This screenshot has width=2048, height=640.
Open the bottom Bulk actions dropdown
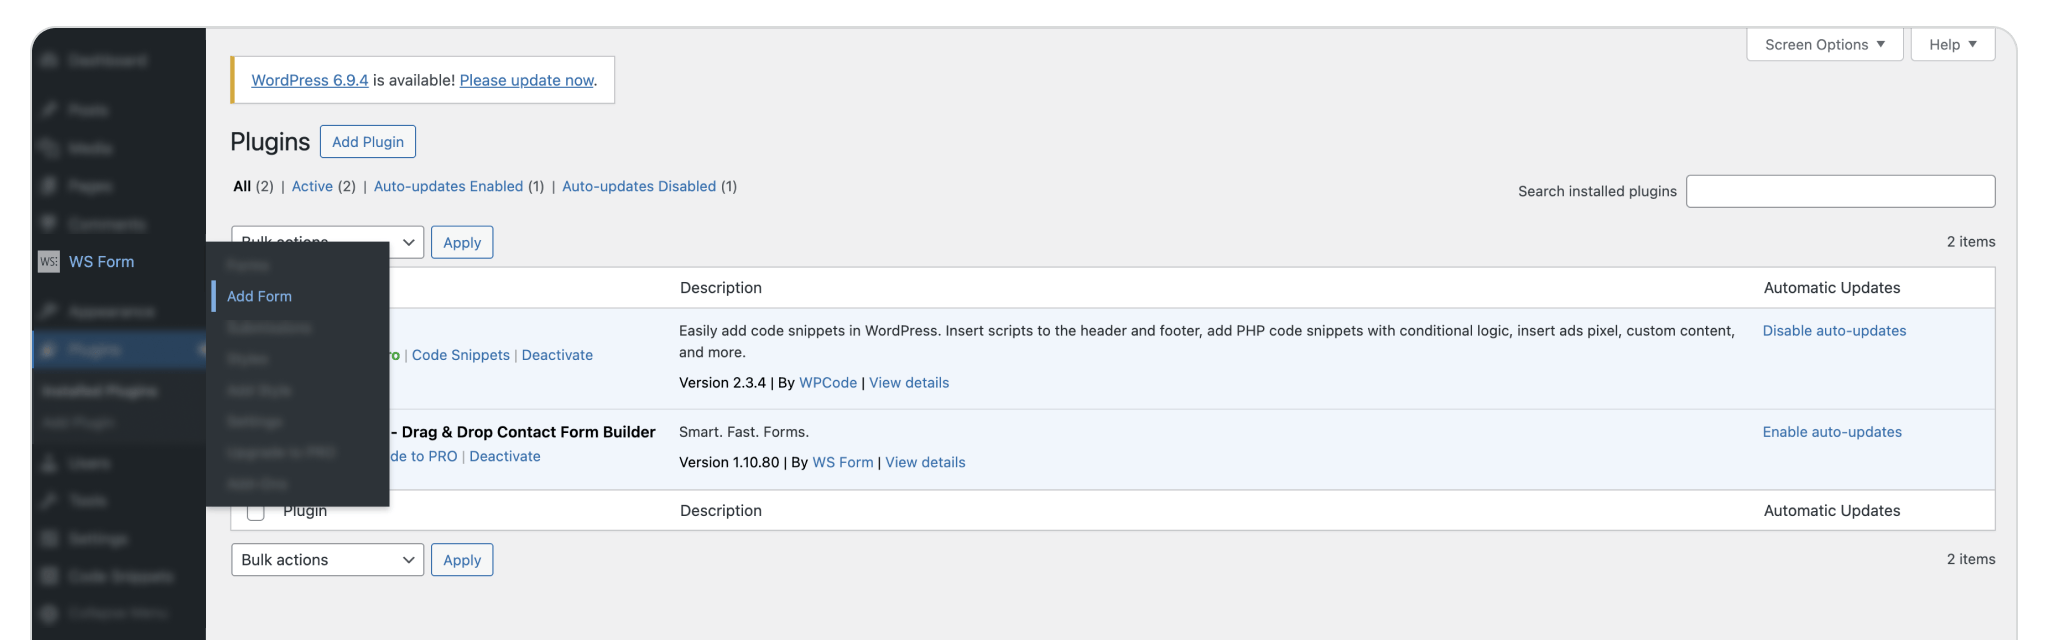(x=327, y=560)
